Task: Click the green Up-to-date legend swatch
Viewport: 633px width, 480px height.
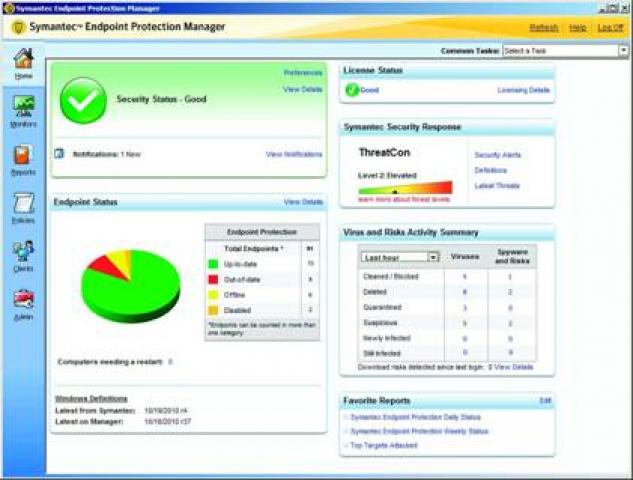Action: pyautogui.click(x=213, y=264)
